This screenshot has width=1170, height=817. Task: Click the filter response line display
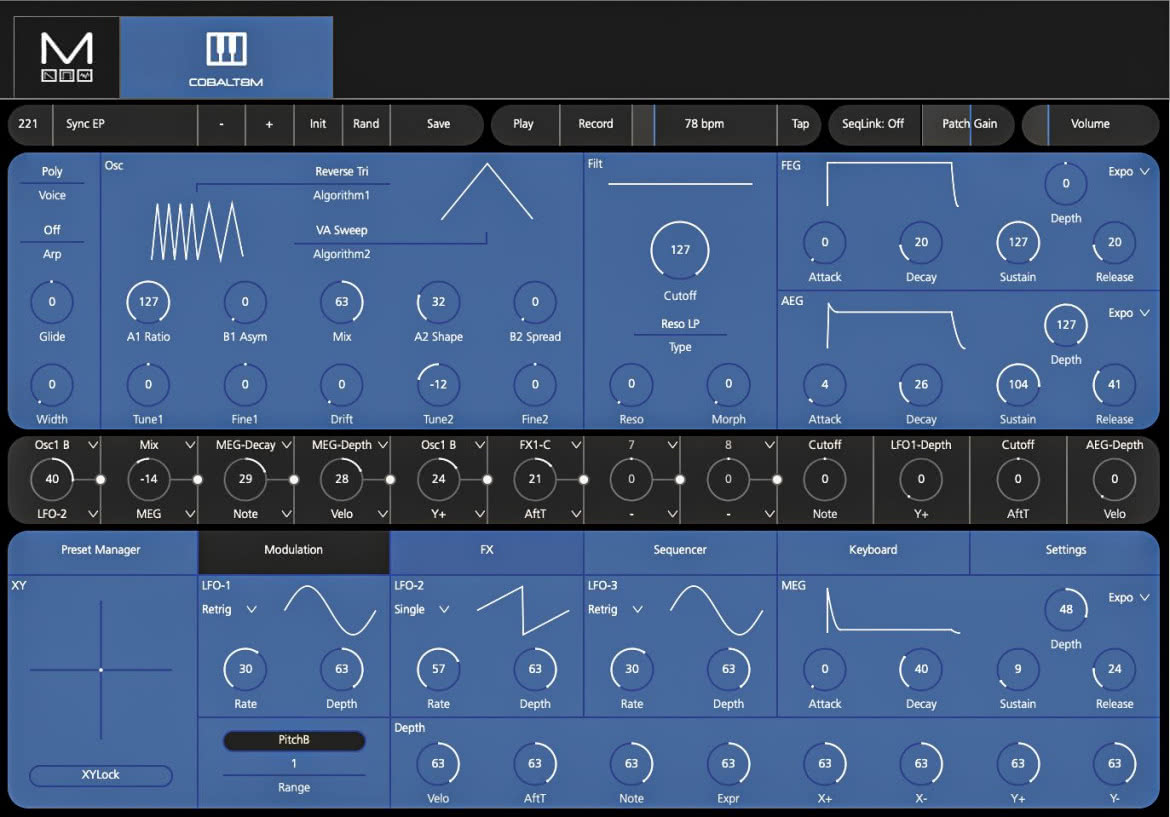click(x=680, y=183)
